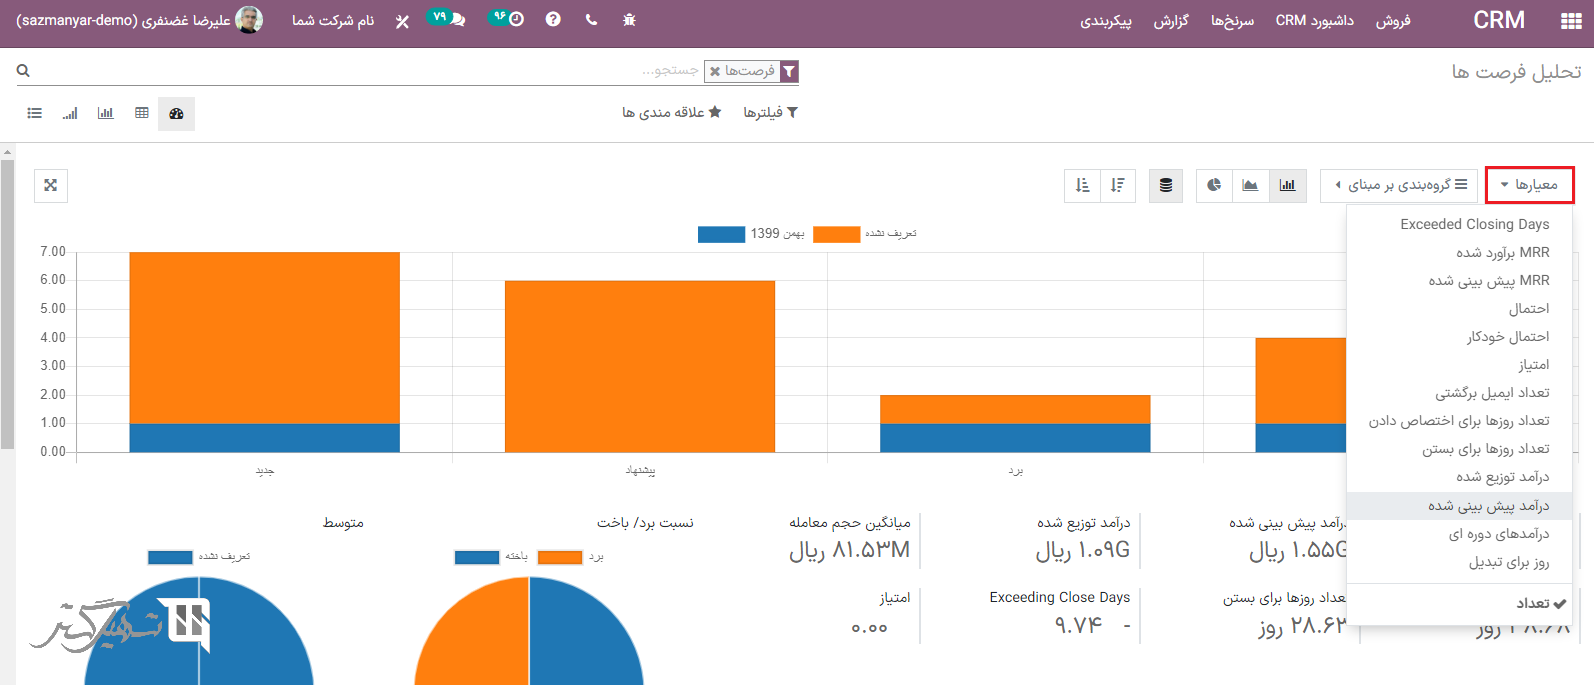Select امتیاز measure in dropdown

1460,364
